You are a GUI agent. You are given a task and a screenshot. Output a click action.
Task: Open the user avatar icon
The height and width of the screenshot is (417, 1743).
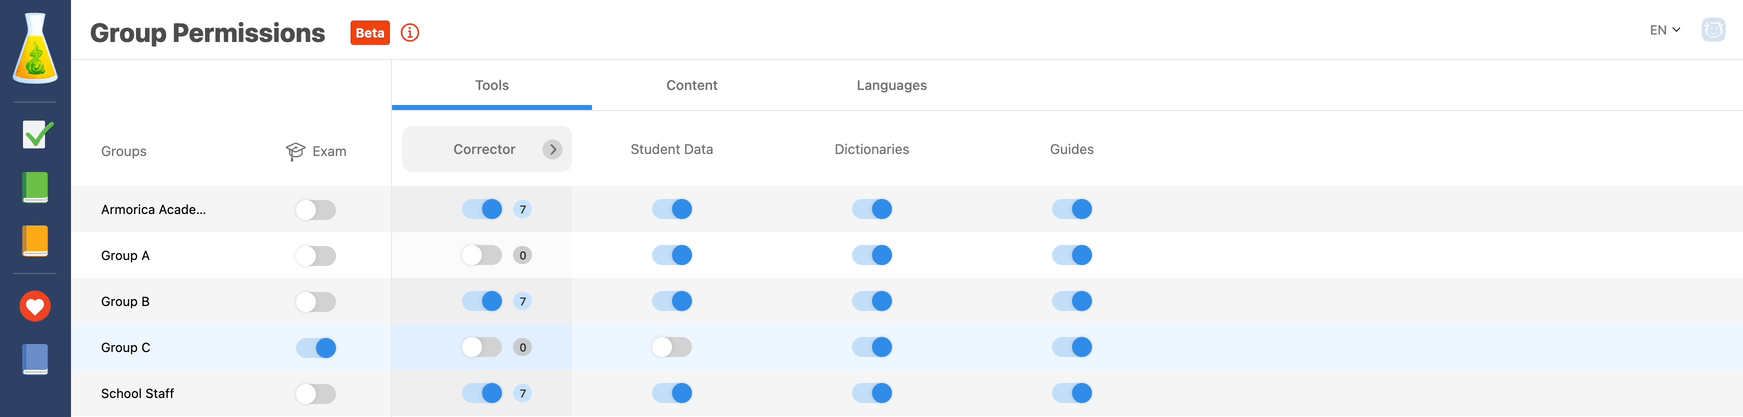[1713, 30]
